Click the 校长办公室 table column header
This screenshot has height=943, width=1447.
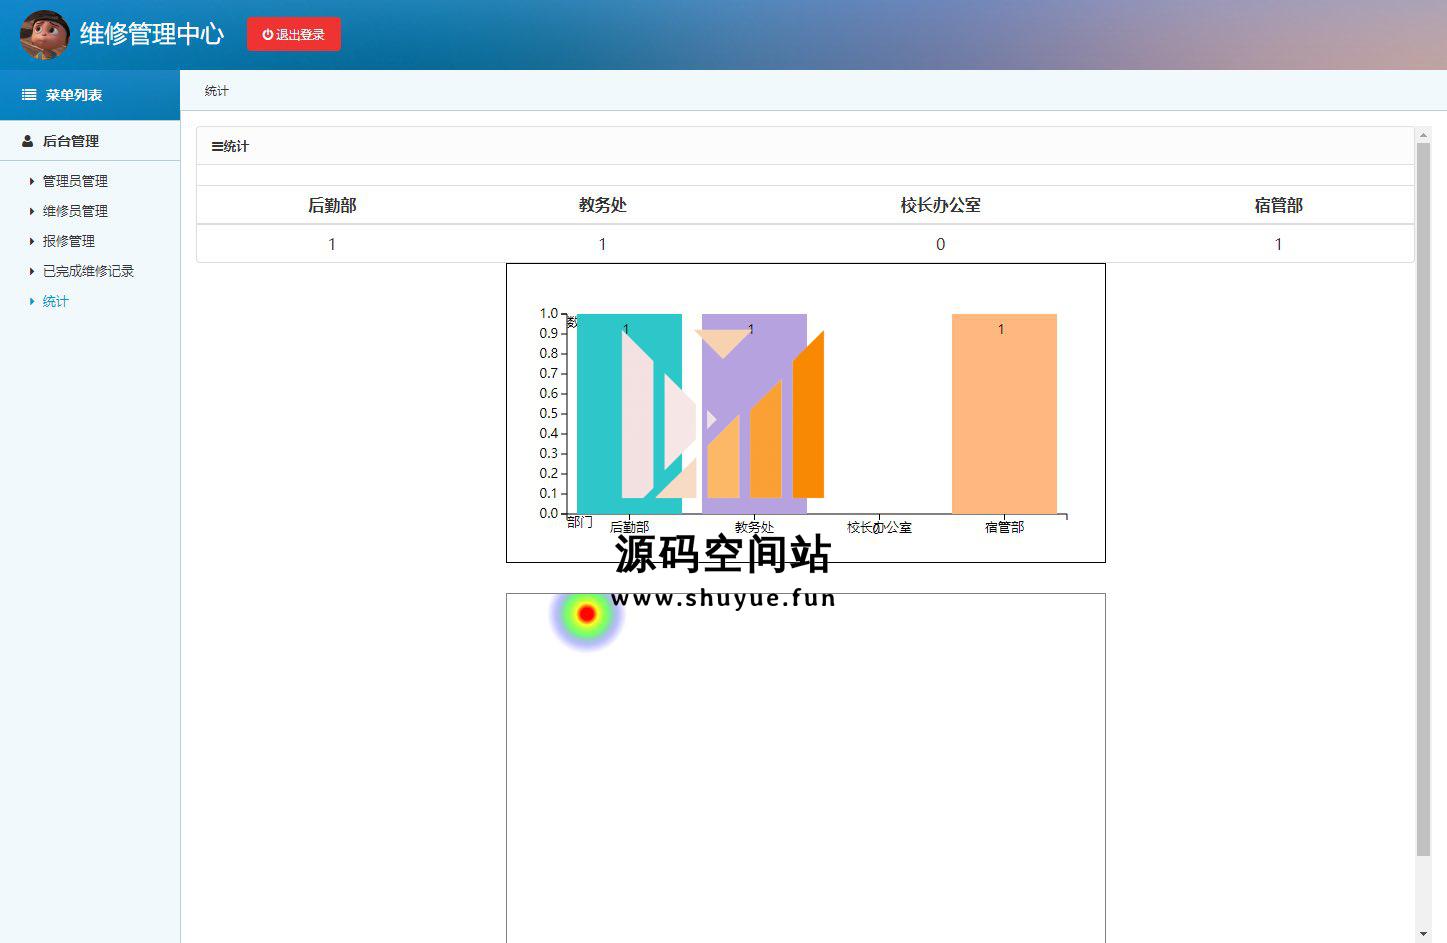pos(940,205)
